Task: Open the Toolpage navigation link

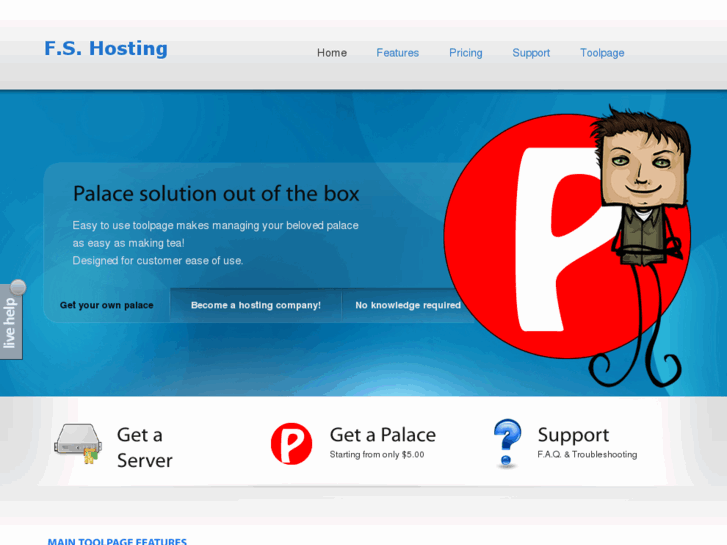Action: tap(602, 53)
